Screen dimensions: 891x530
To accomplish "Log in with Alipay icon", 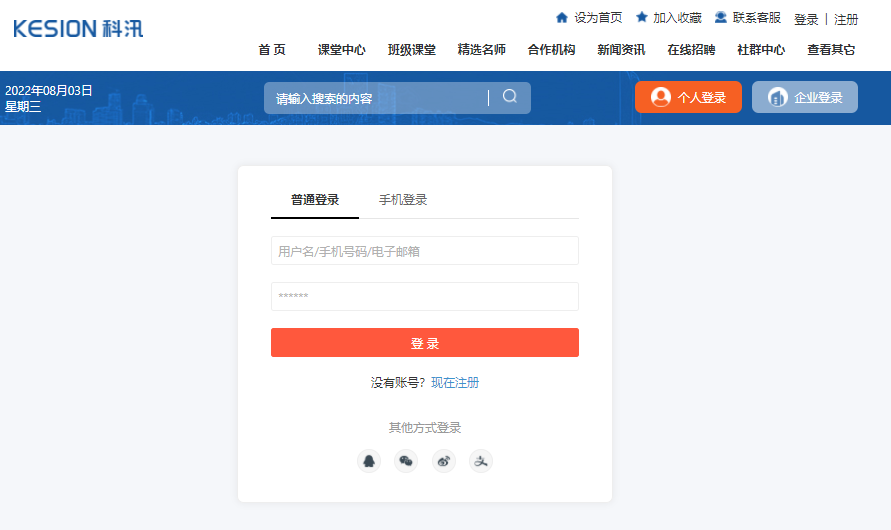I will [x=481, y=461].
